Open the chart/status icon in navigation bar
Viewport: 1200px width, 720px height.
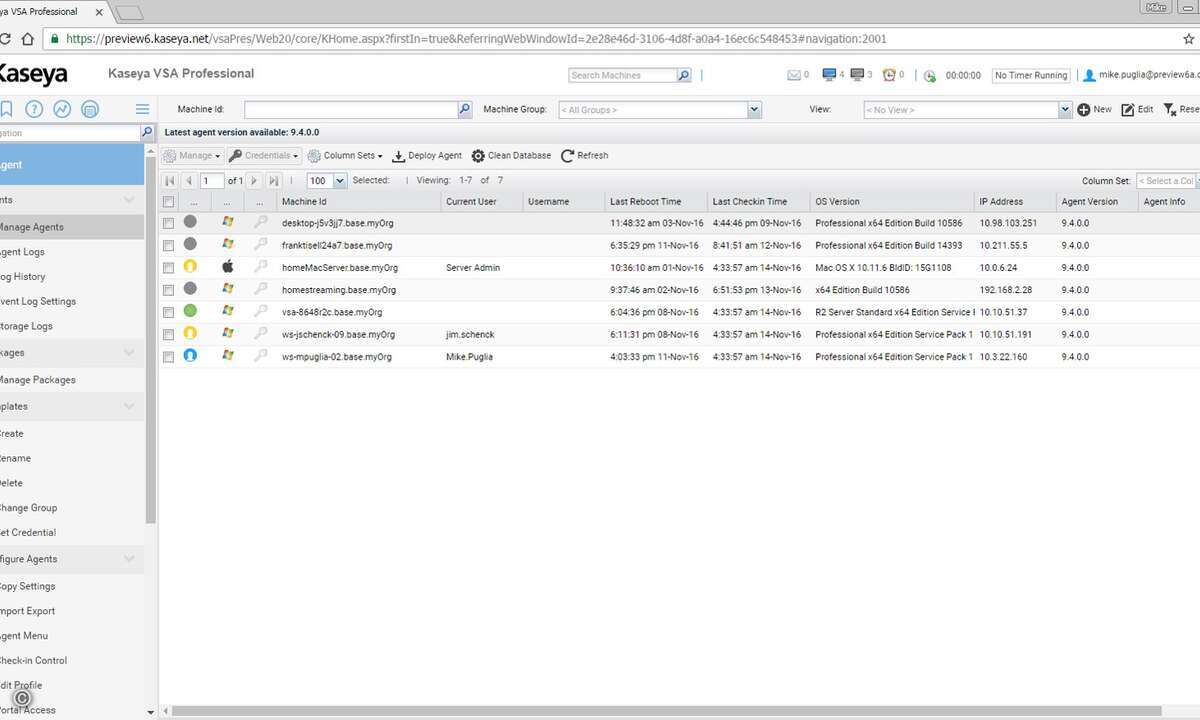click(x=62, y=109)
